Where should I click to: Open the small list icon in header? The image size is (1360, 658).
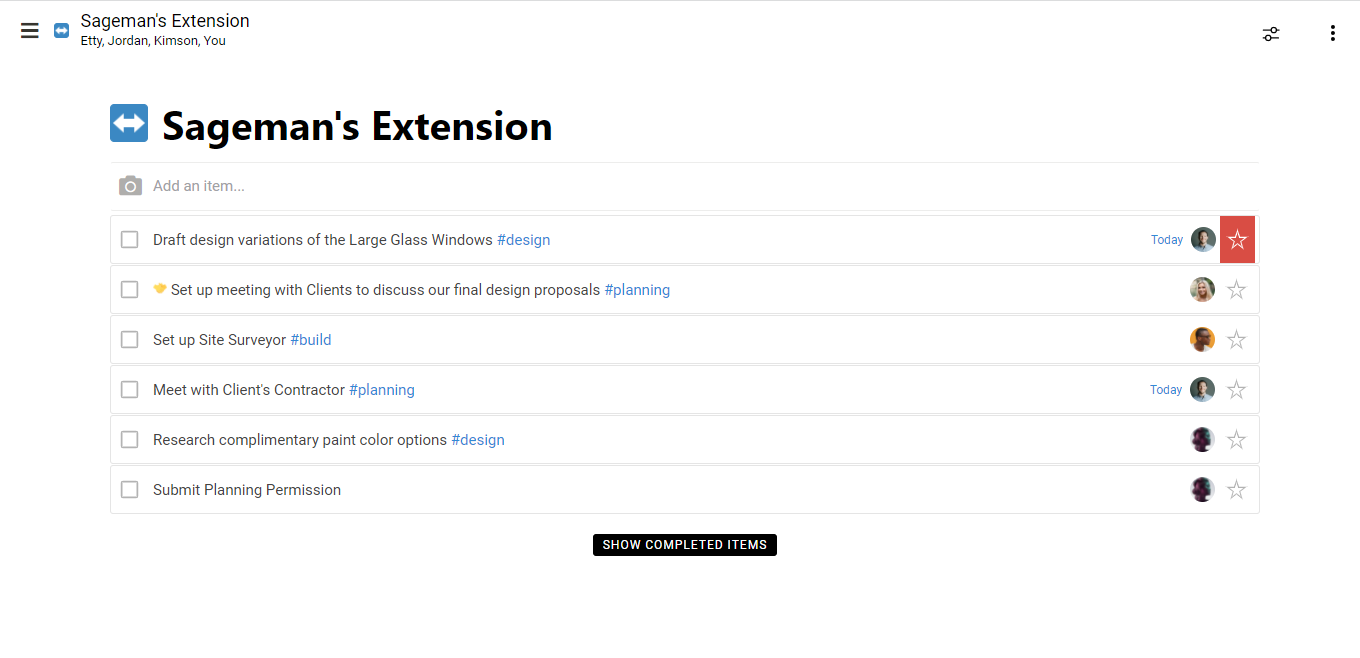tap(62, 31)
